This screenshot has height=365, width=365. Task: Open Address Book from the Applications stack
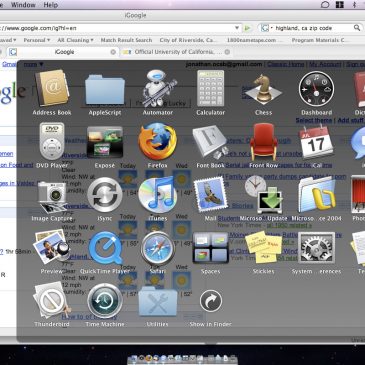coord(52,88)
